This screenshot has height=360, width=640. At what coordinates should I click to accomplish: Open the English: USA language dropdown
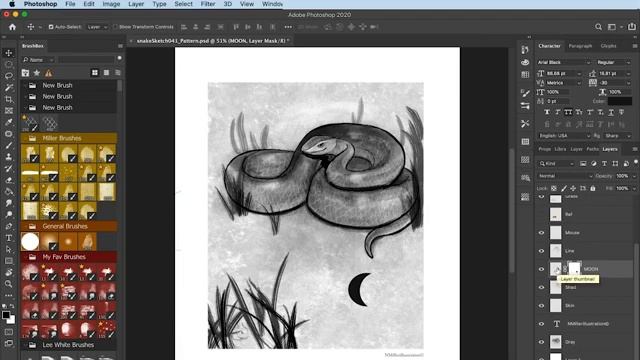[564, 136]
